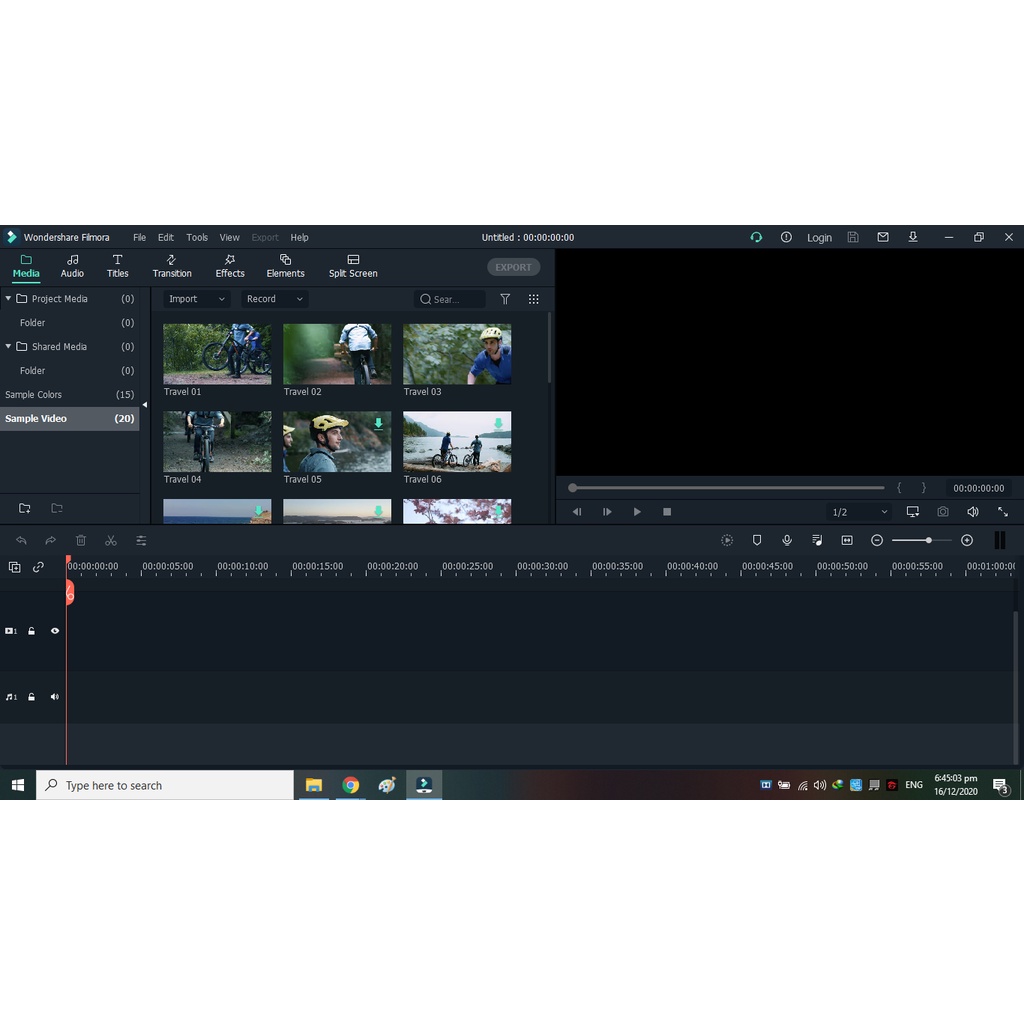Click the Login link in title bar
The height and width of the screenshot is (1024, 1024).
pos(819,238)
